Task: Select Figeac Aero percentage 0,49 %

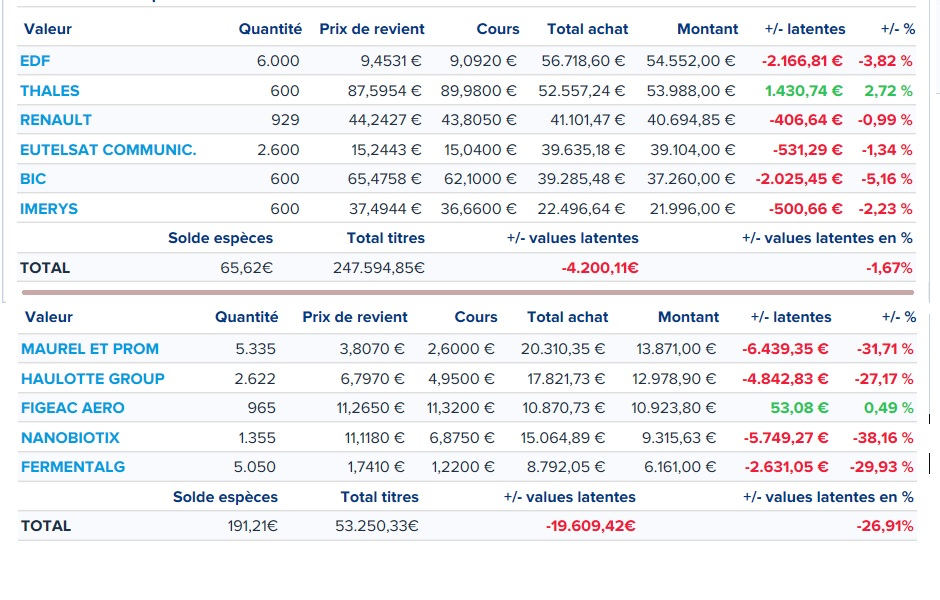Action: point(889,408)
